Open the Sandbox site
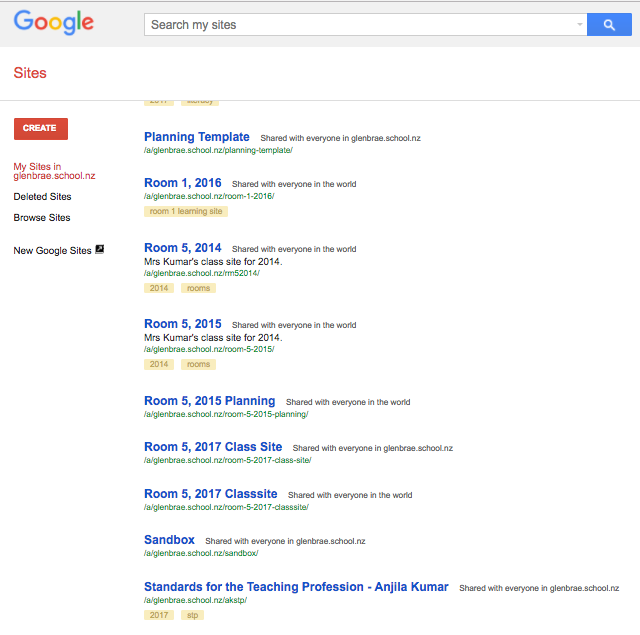 (x=169, y=540)
